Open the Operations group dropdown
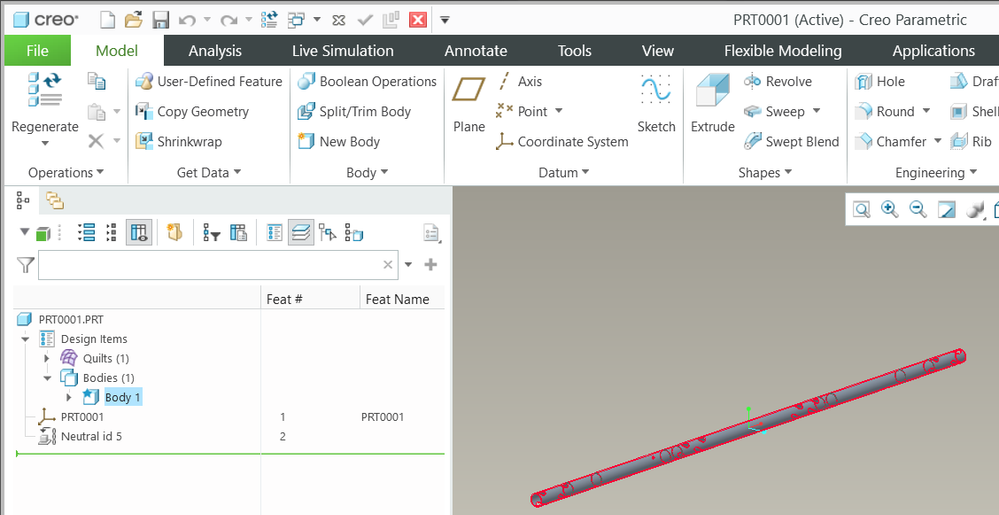 [x=66, y=173]
